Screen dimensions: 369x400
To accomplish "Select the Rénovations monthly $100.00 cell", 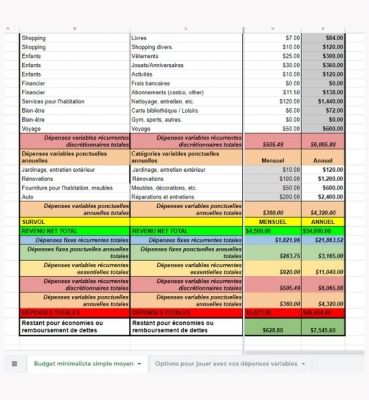I will tap(273, 179).
